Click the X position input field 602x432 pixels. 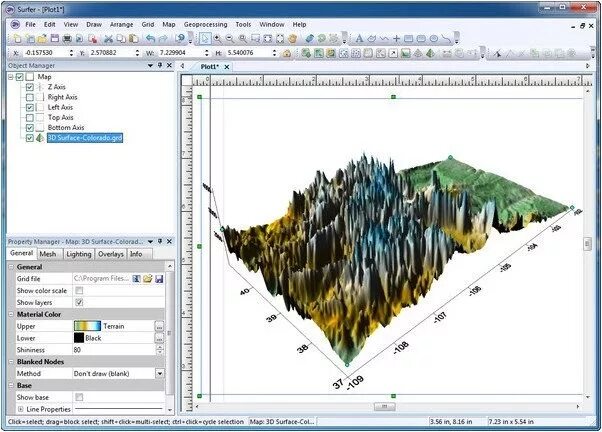pyautogui.click(x=45, y=53)
